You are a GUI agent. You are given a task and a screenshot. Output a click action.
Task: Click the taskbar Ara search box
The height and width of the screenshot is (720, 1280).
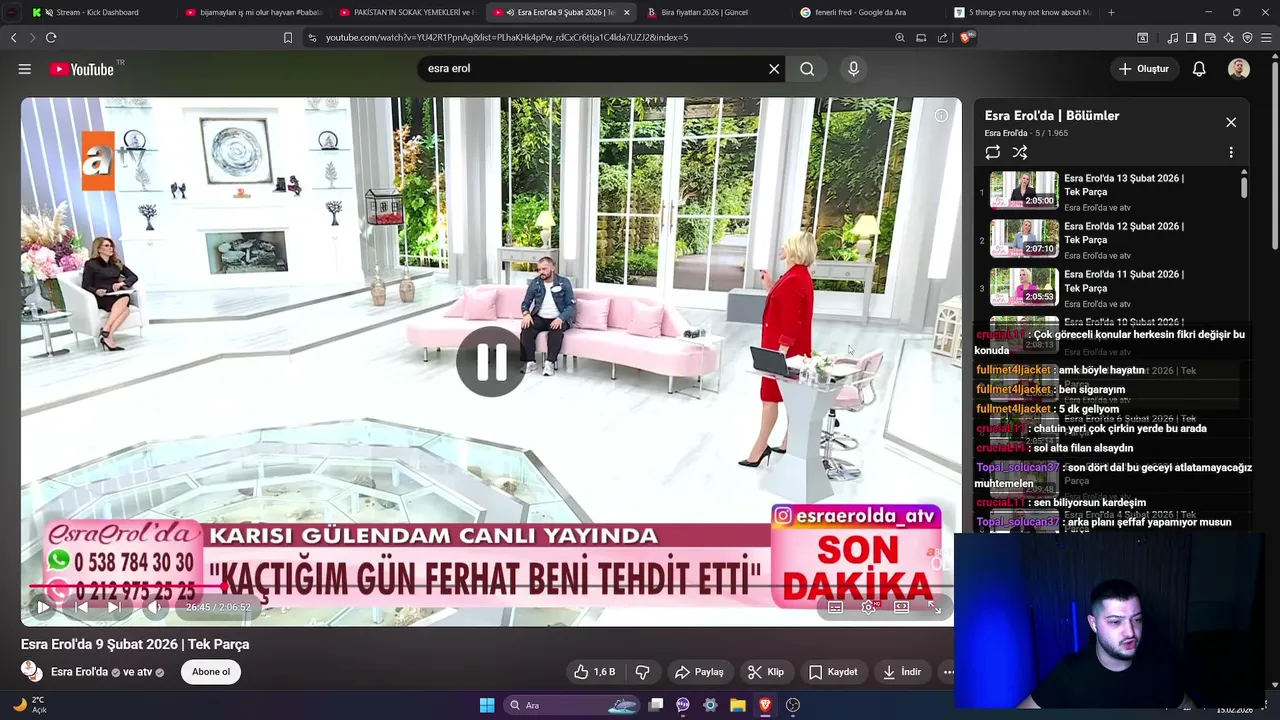point(572,705)
